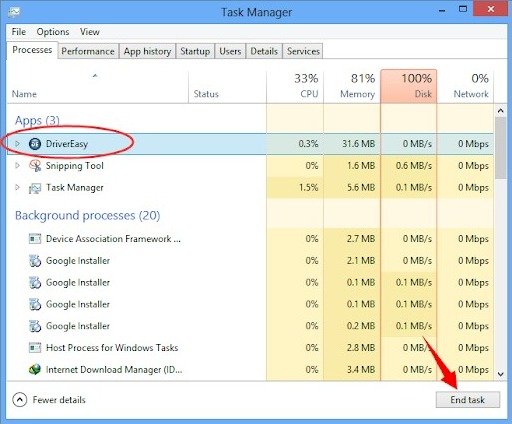Select the Host Process for Windows Tasks row
This screenshot has width=512, height=424.
250,348
